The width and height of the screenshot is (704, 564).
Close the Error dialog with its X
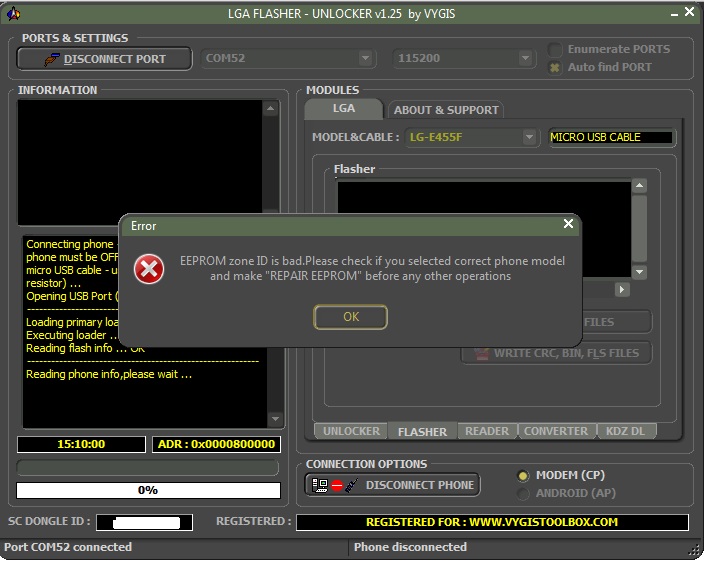point(568,224)
